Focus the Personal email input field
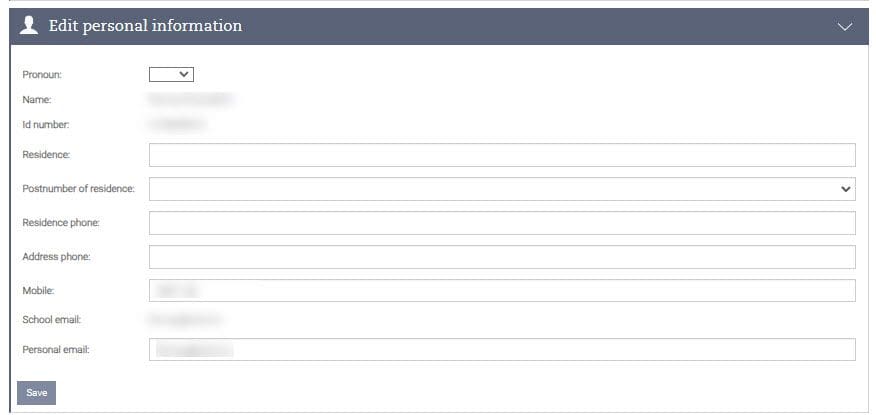 click(502, 349)
